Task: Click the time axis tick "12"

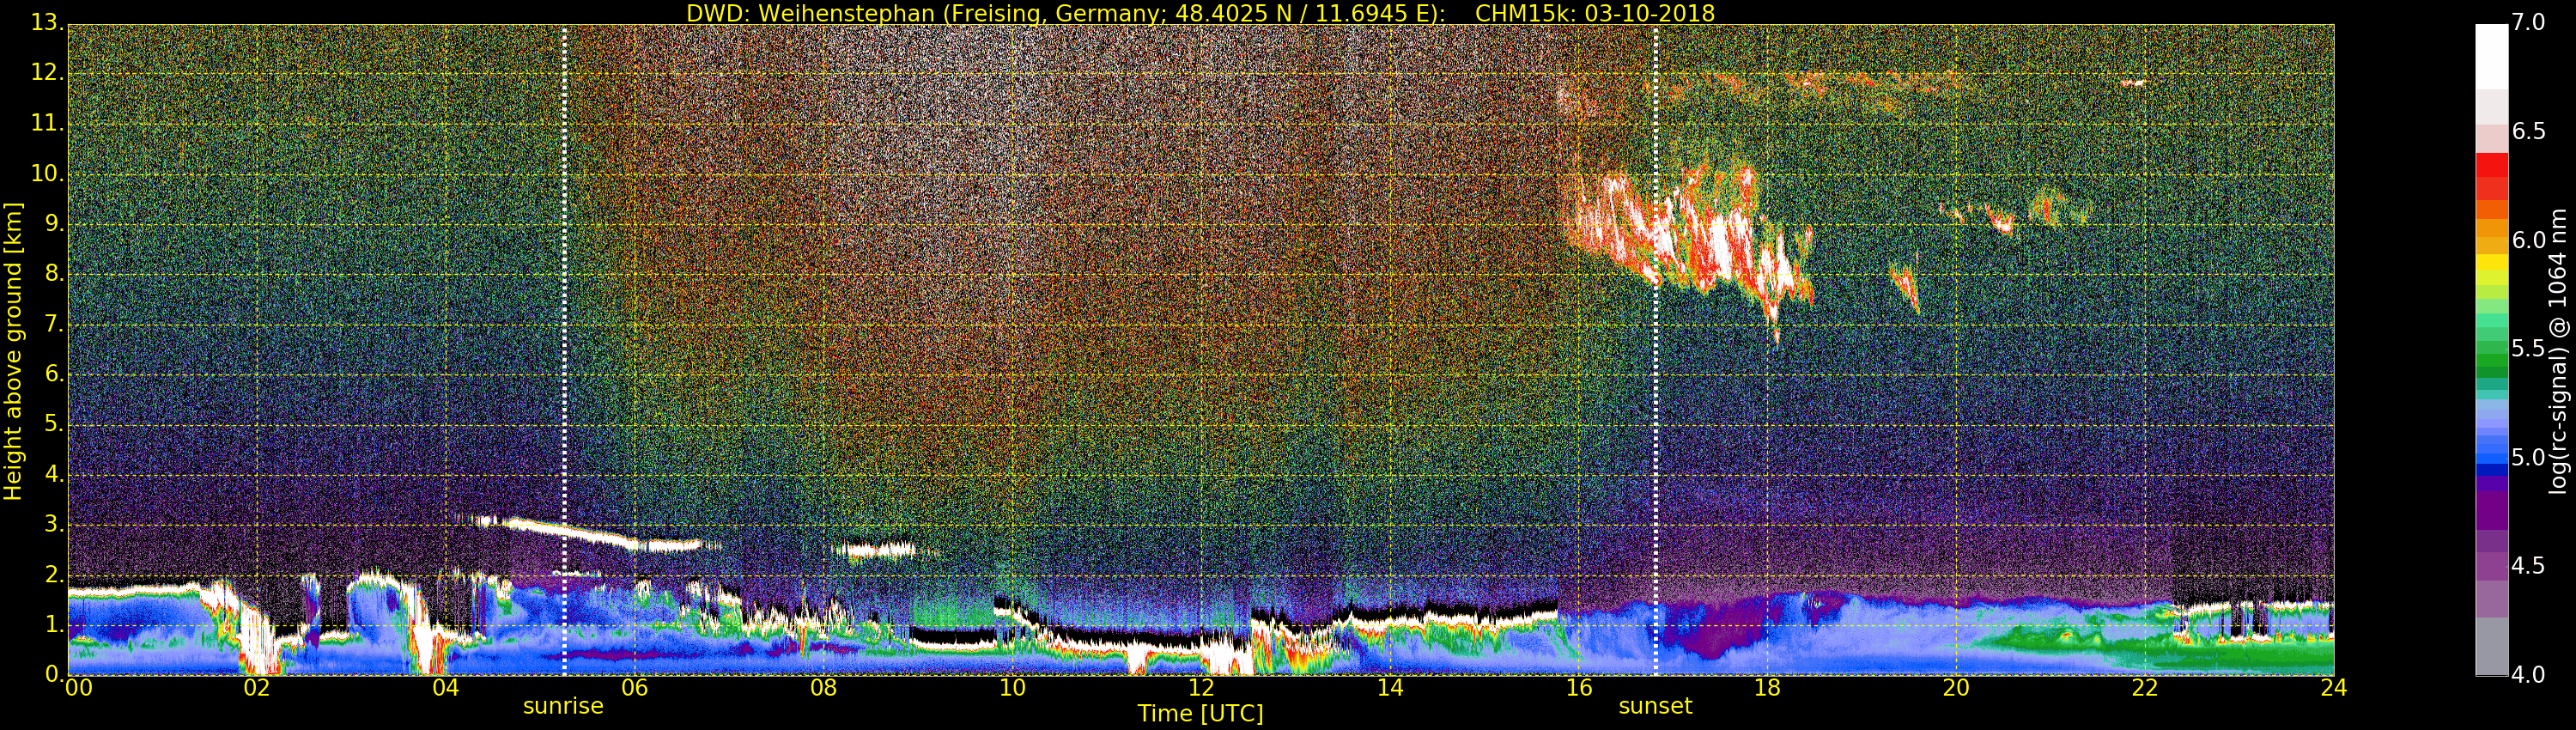Action: [x=1202, y=688]
